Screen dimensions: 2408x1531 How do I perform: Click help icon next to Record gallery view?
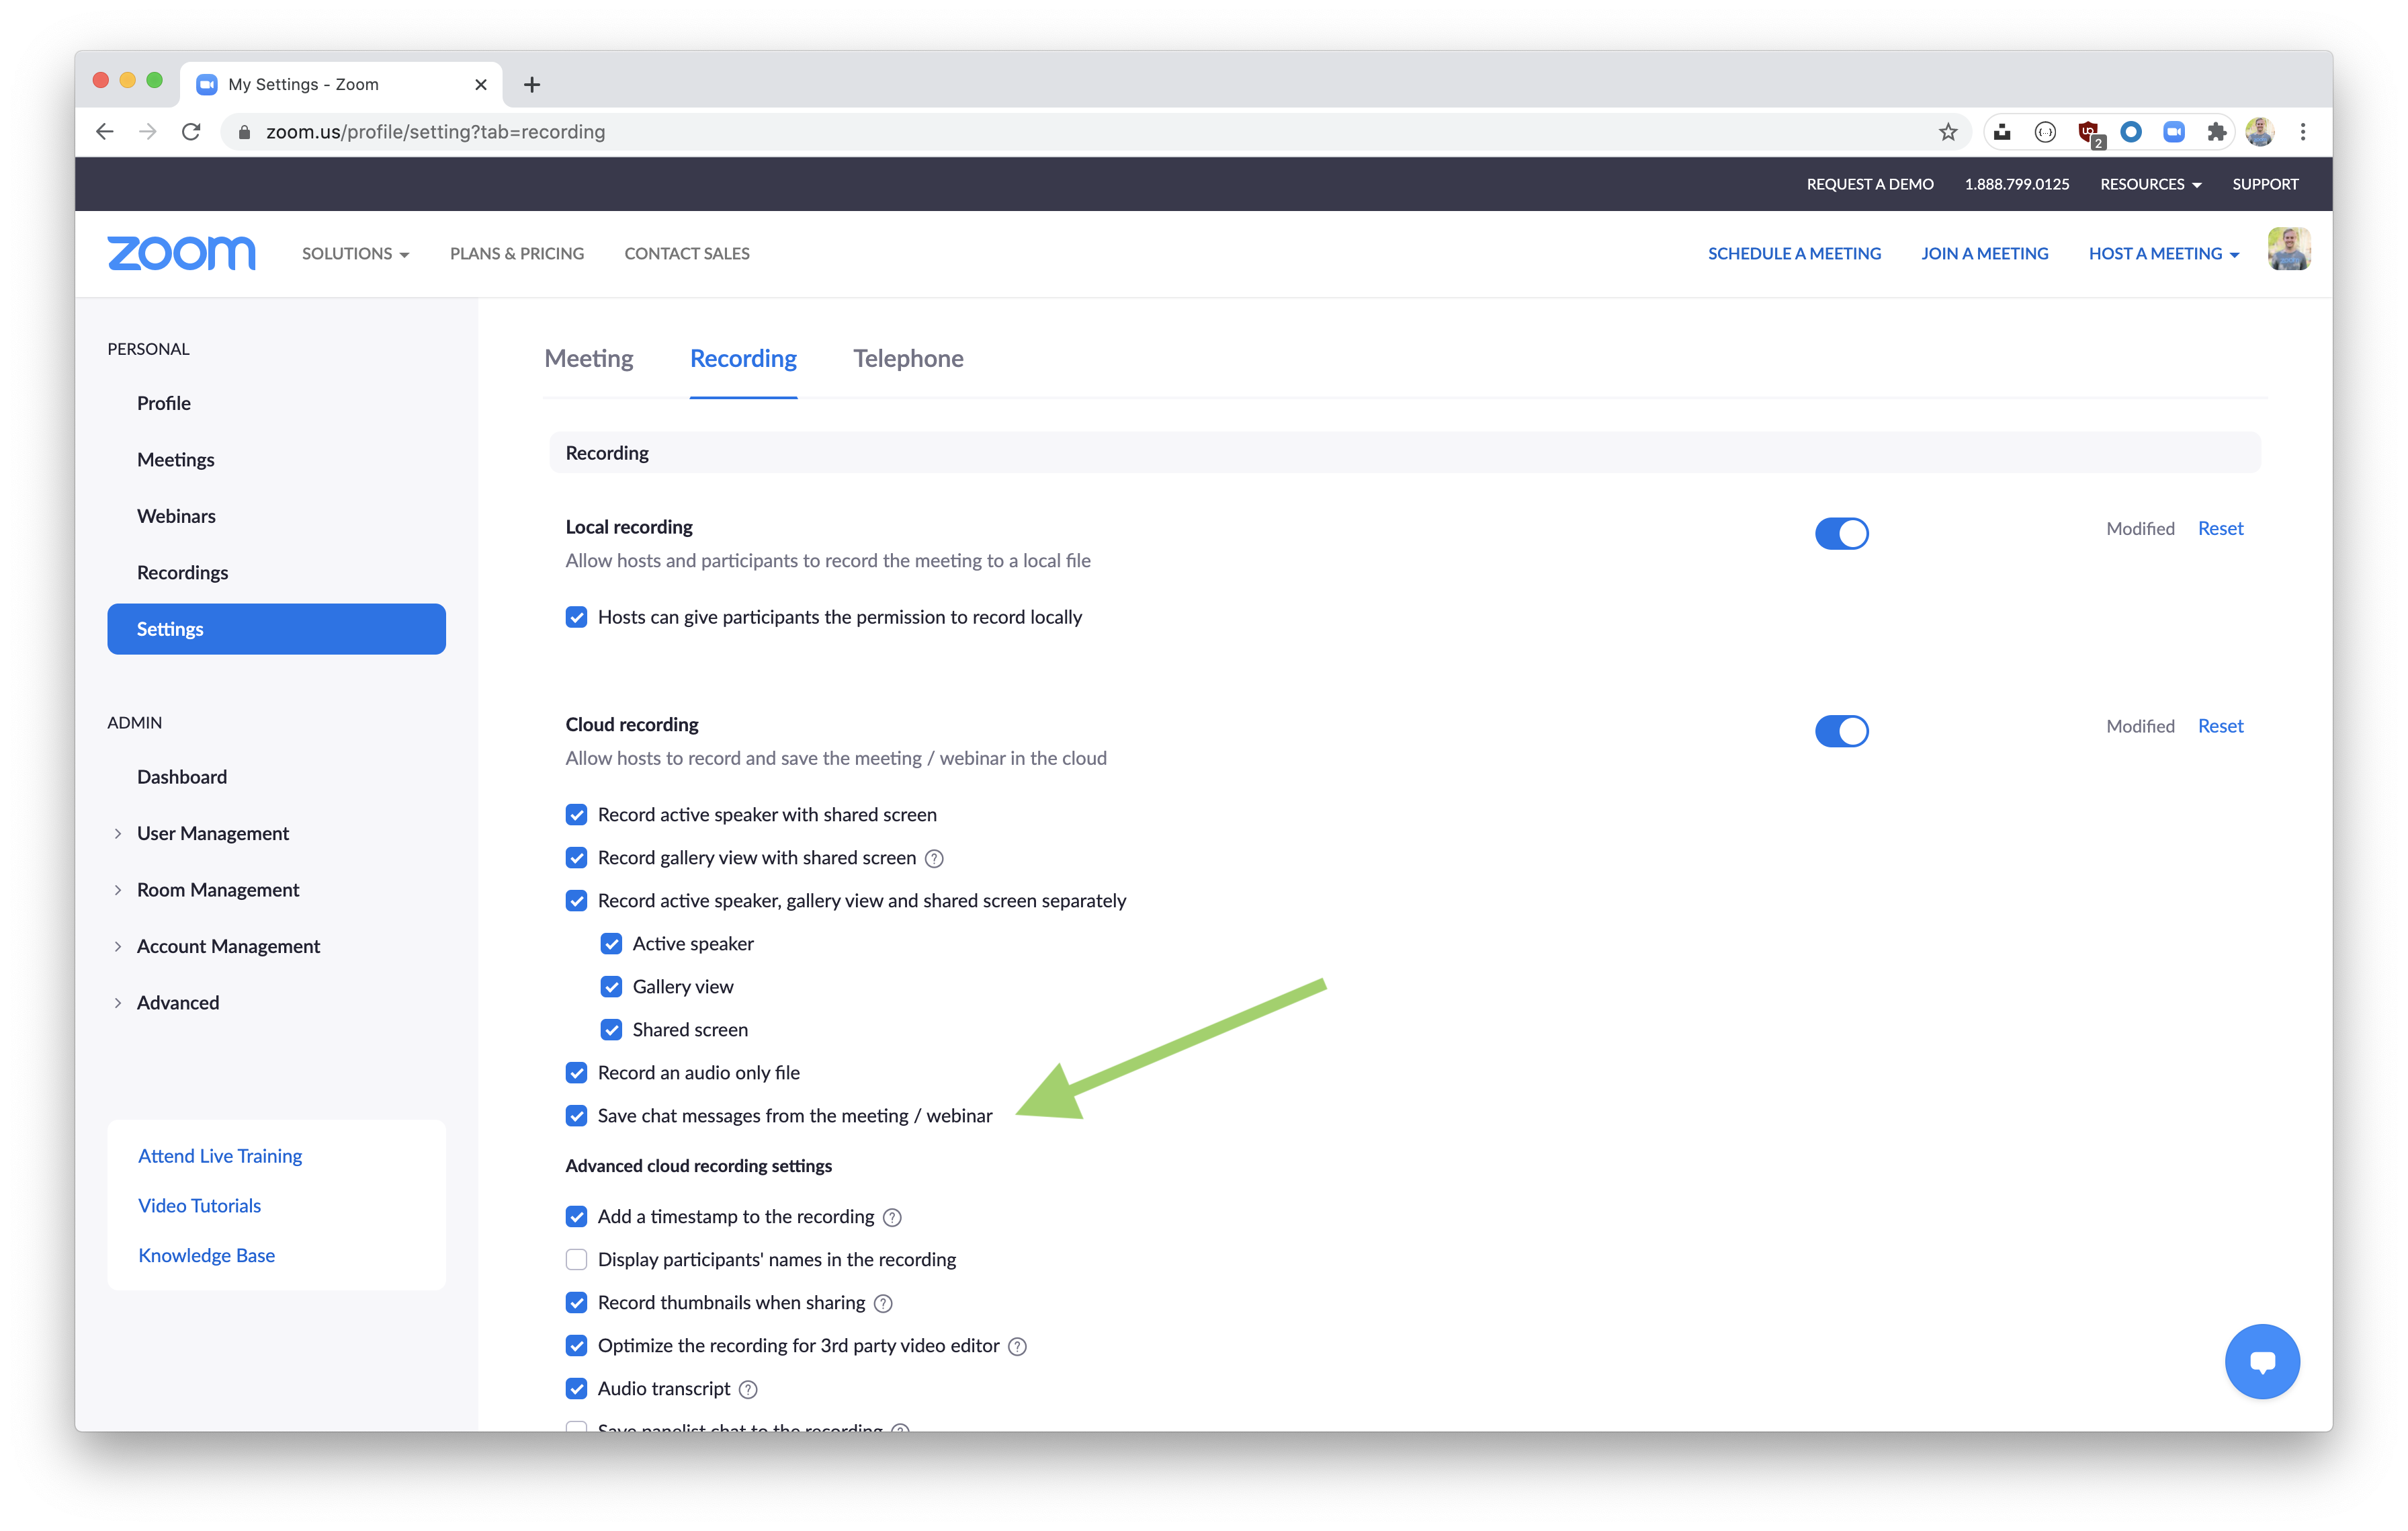coord(934,858)
